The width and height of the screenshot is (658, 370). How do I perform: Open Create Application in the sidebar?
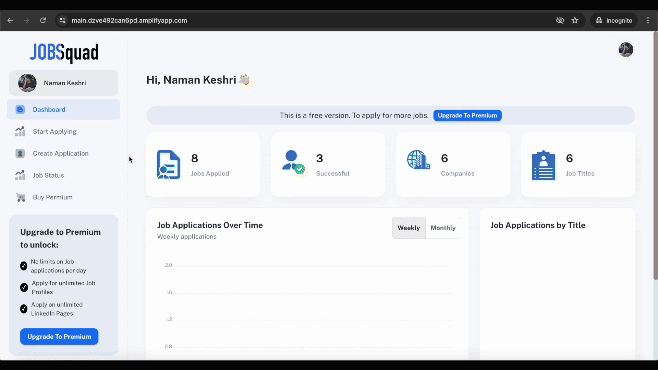click(63, 153)
